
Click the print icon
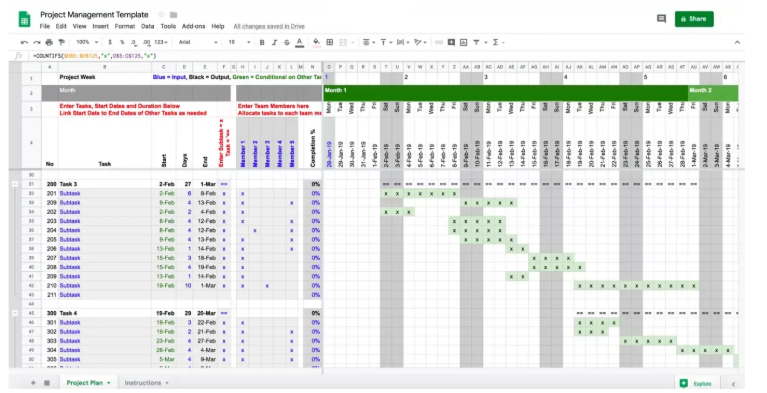[x=49, y=43]
